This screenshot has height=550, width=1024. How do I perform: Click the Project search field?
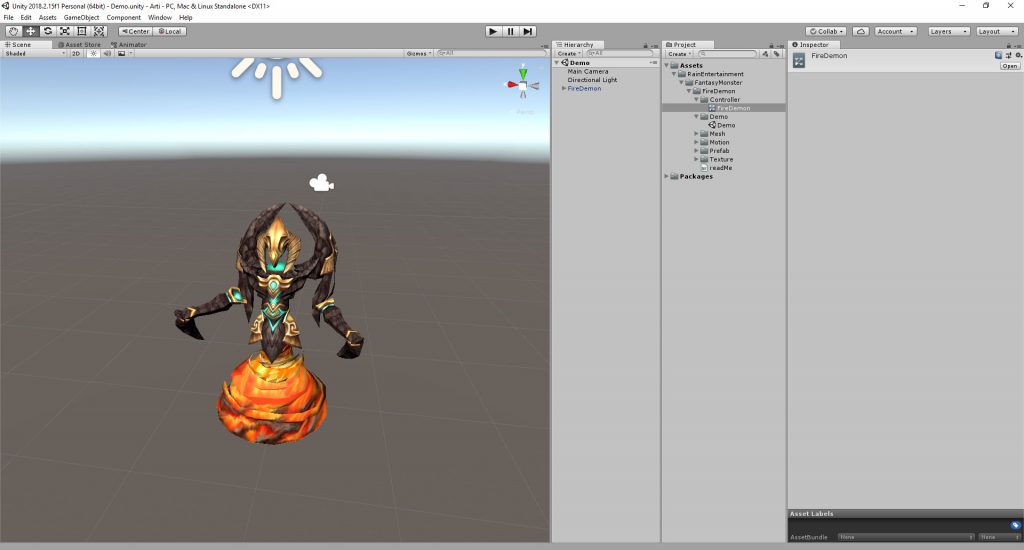[x=727, y=54]
